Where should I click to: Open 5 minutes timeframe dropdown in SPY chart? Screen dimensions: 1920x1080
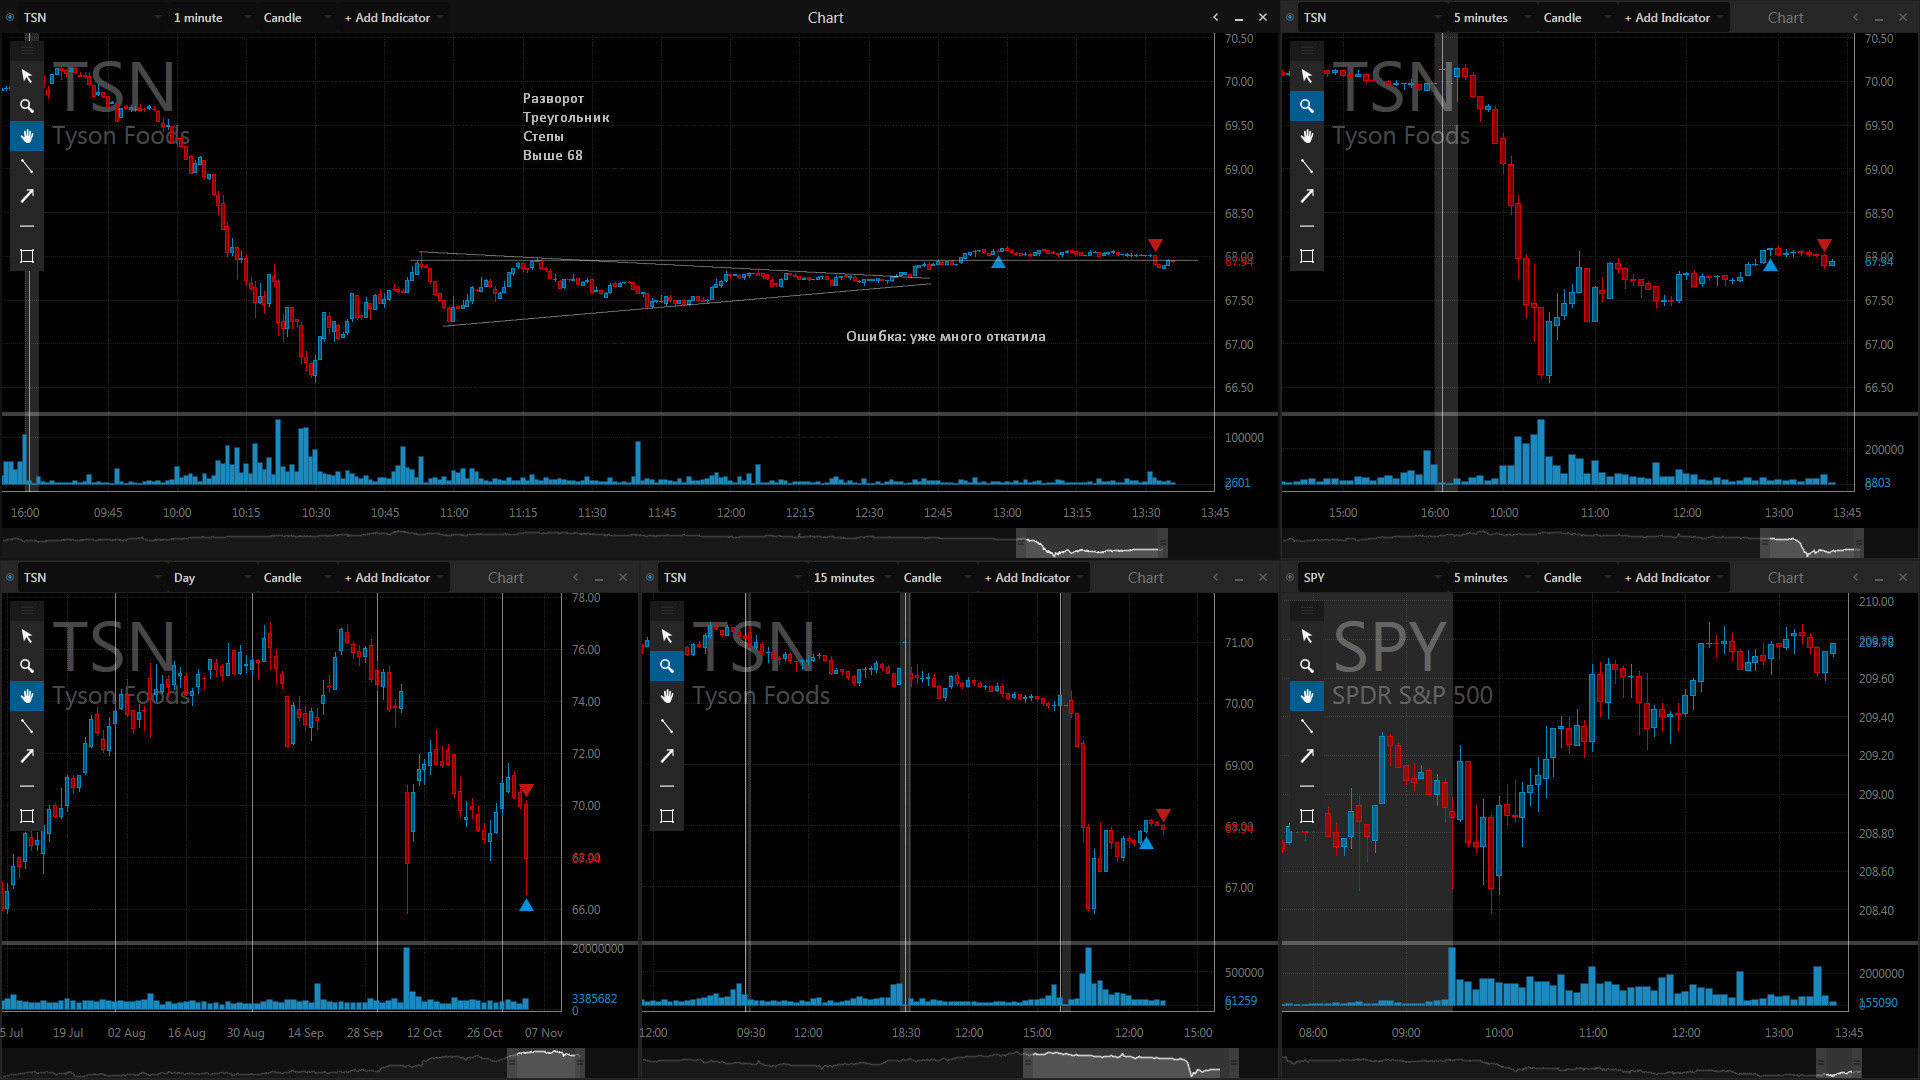pos(1492,577)
